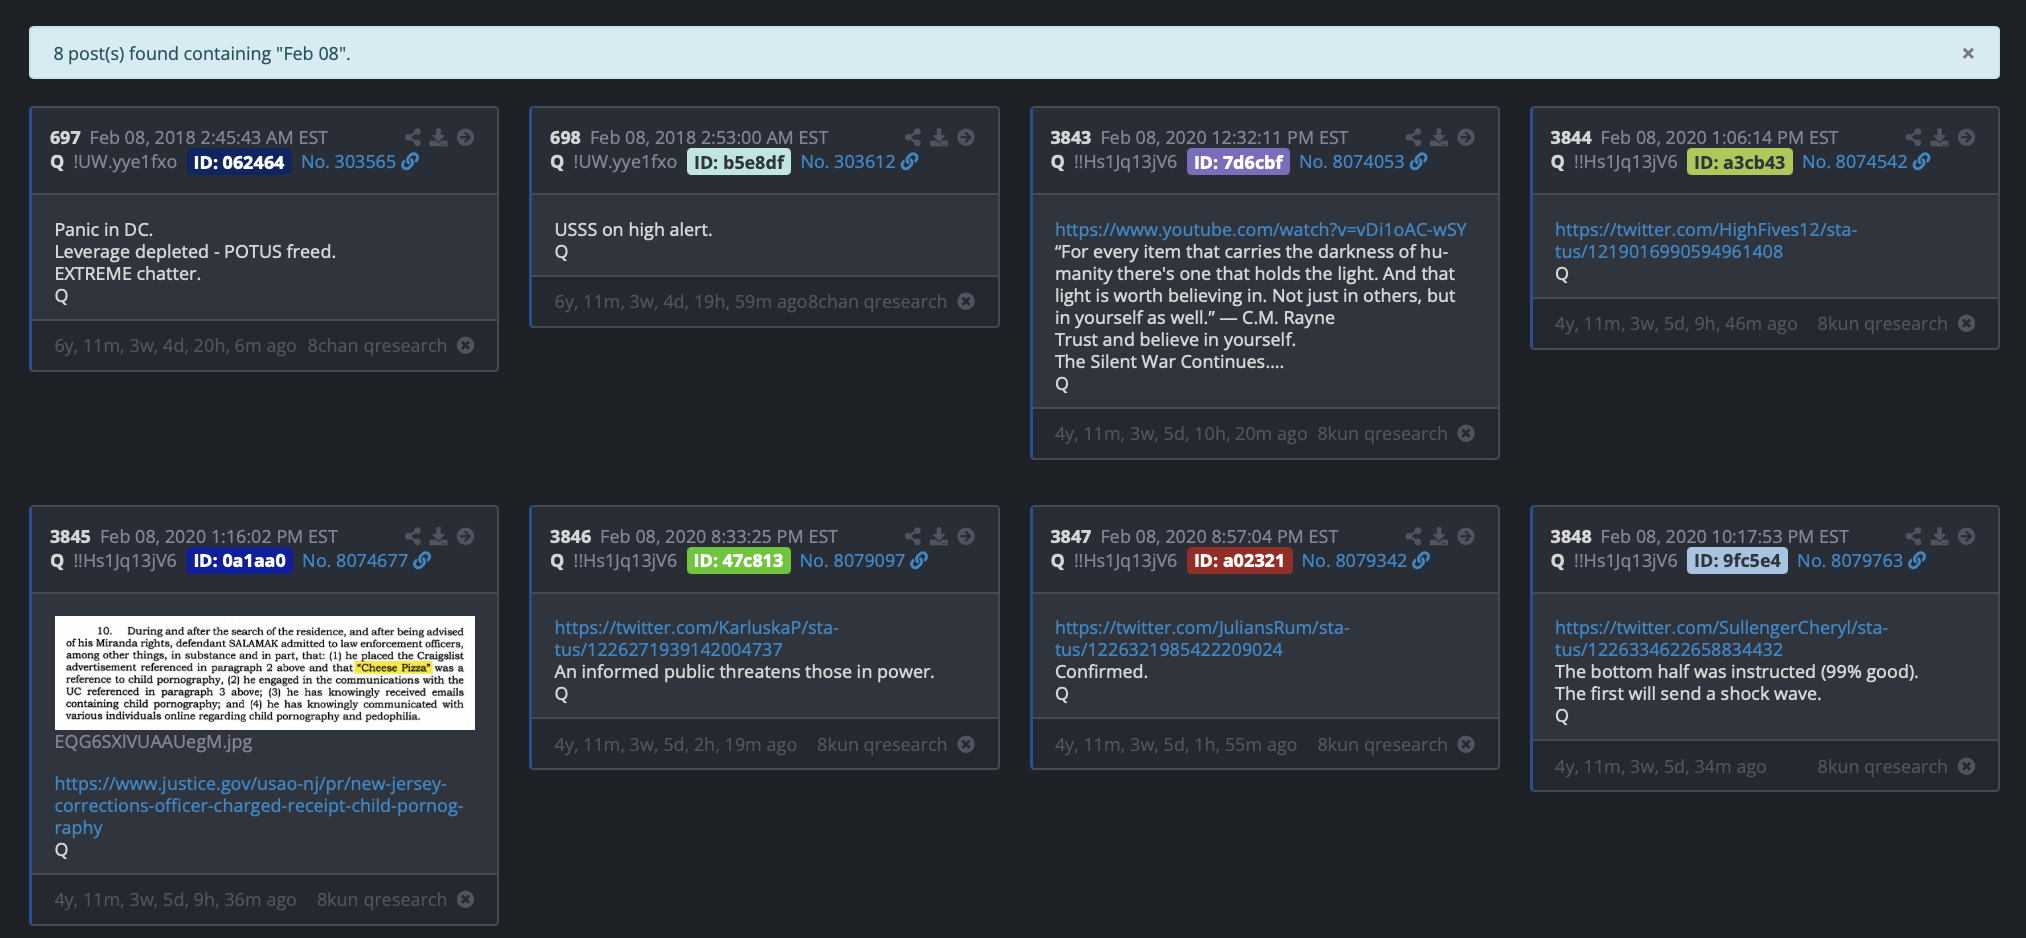This screenshot has width=2026, height=938.
Task: Select the ID: 47c813 badge
Action: click(739, 561)
